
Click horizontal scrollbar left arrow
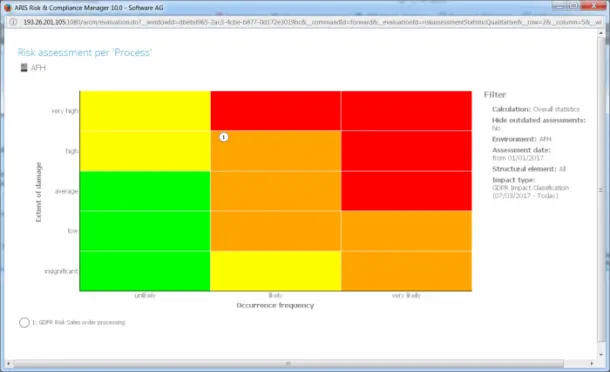(9, 363)
